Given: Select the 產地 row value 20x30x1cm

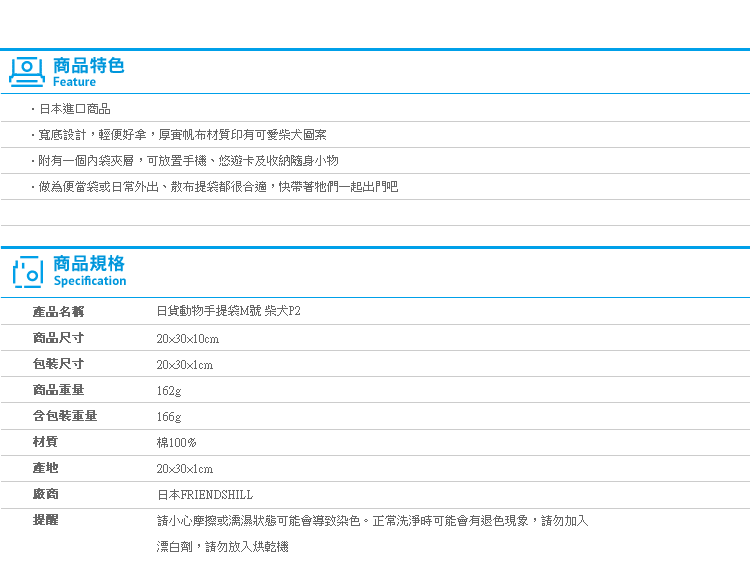Looking at the screenshot, I should 185,469.
